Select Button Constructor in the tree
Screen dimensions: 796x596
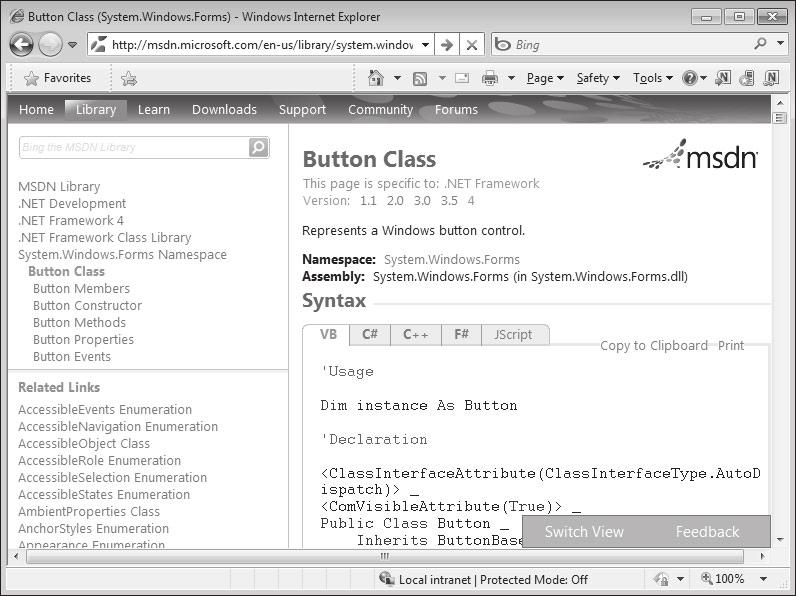pyautogui.click(x=87, y=306)
